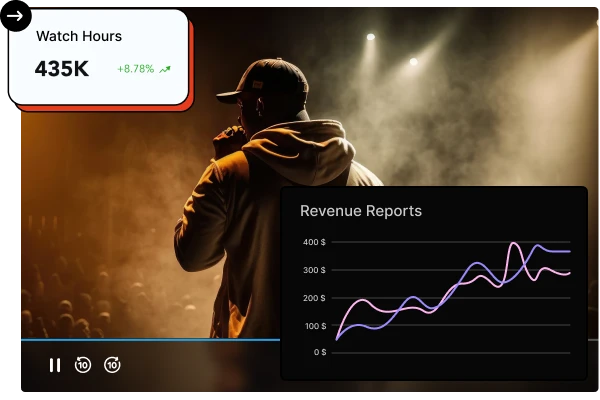The image size is (600, 400).
Task: Click the Revenue Reports title
Action: click(x=361, y=211)
